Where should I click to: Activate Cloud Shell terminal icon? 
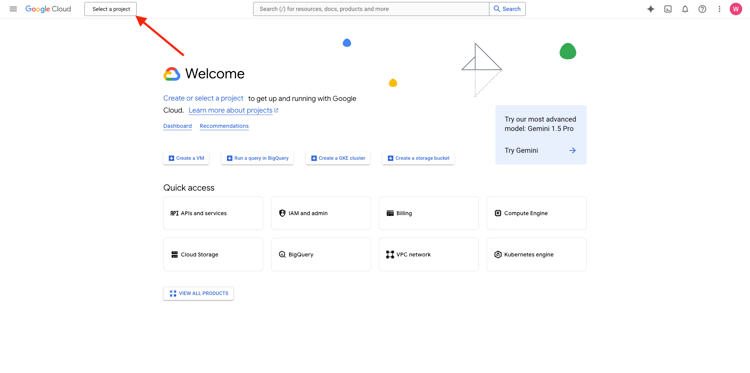click(x=668, y=9)
